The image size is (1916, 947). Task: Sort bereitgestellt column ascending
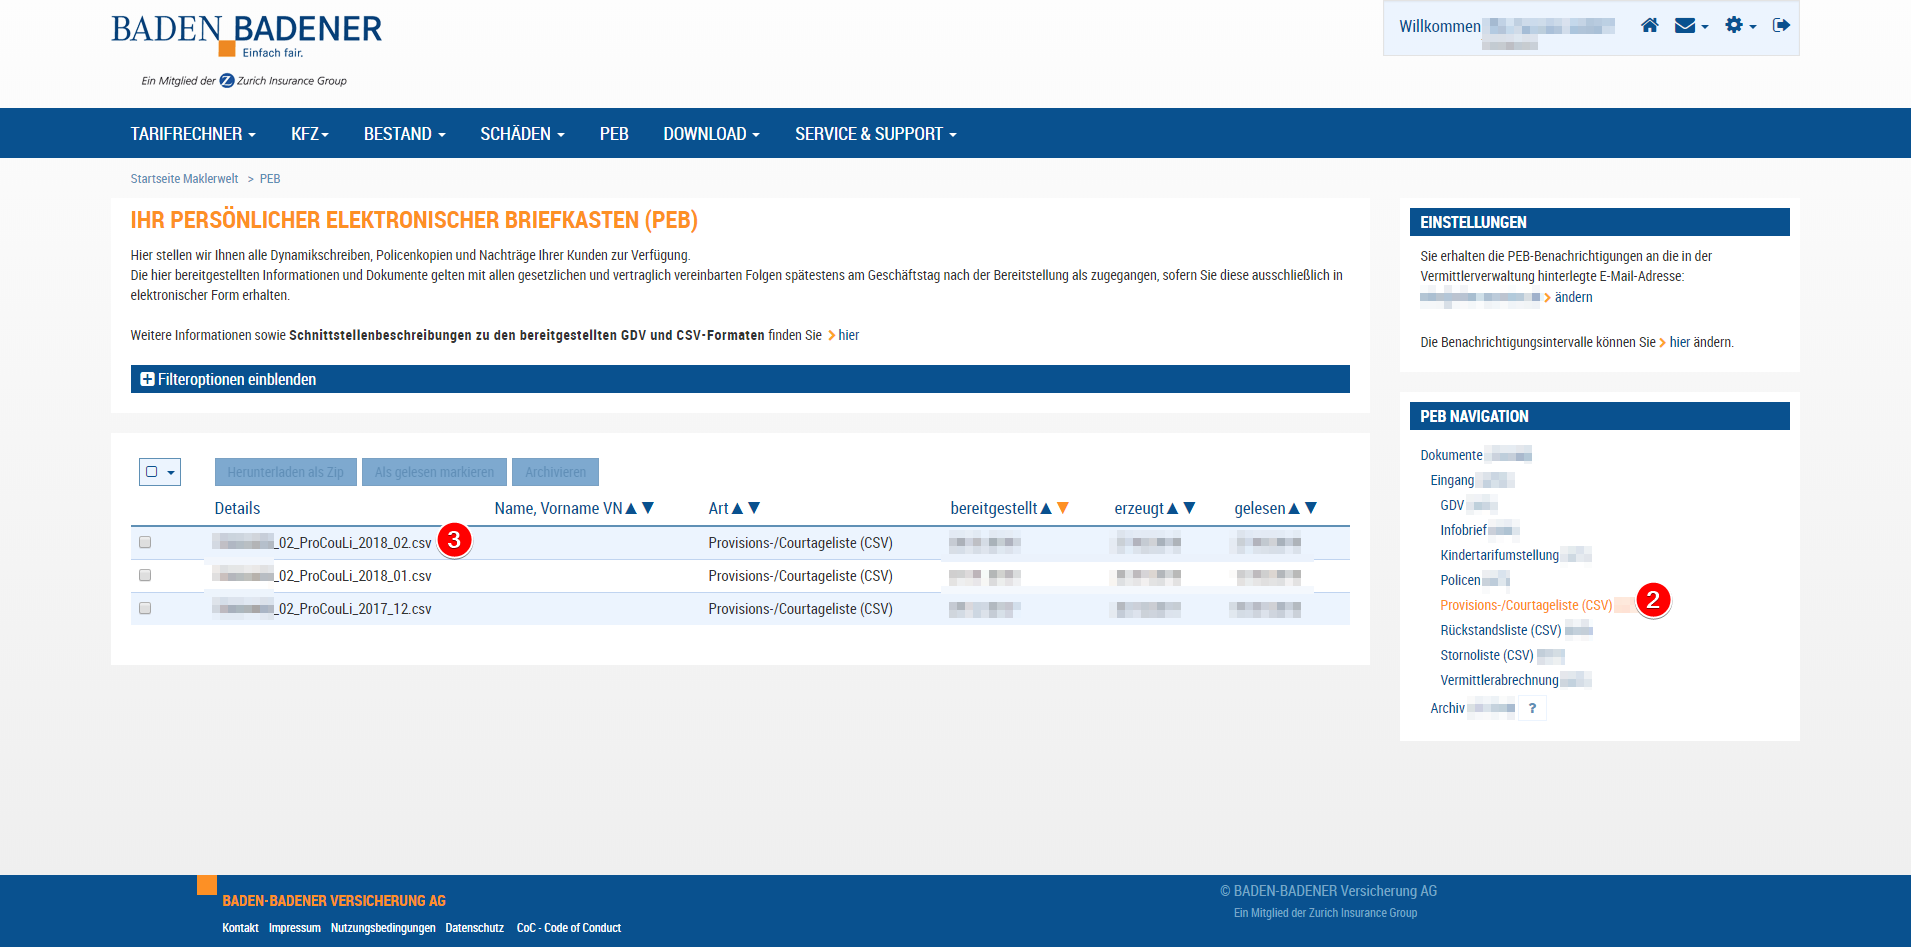pos(1046,508)
